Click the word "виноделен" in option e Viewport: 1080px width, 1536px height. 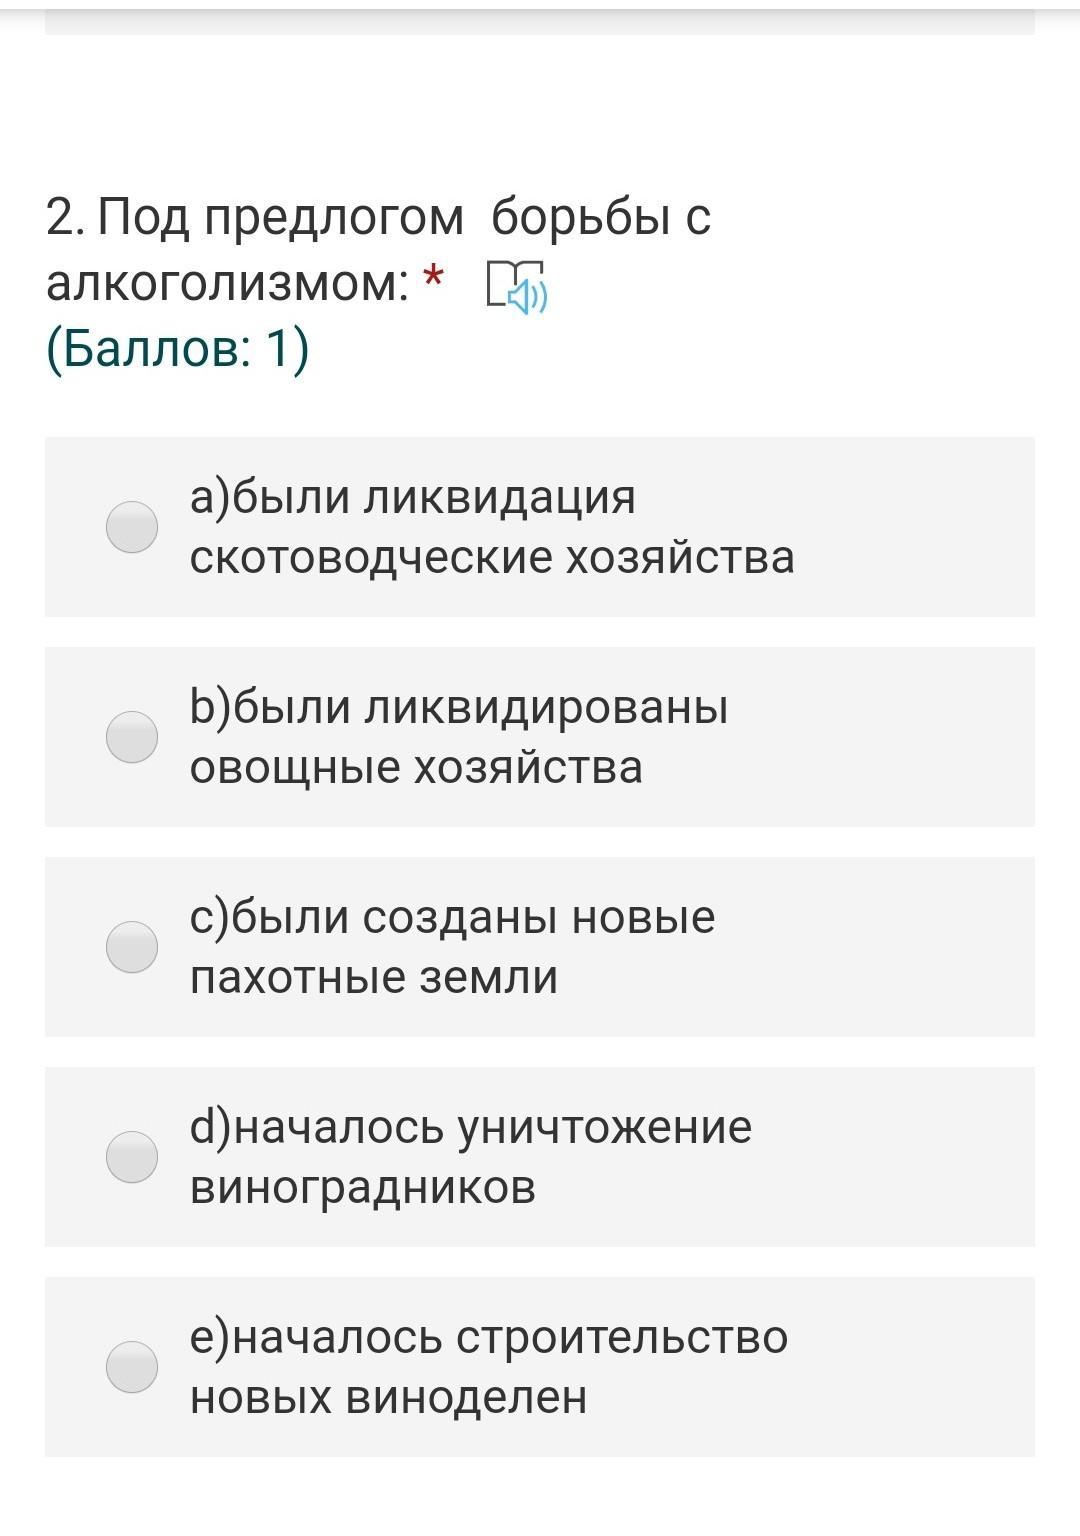tap(466, 1398)
